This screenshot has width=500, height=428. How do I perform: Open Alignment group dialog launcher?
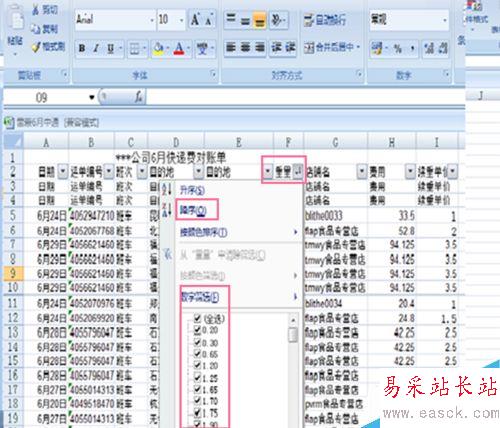[359, 74]
